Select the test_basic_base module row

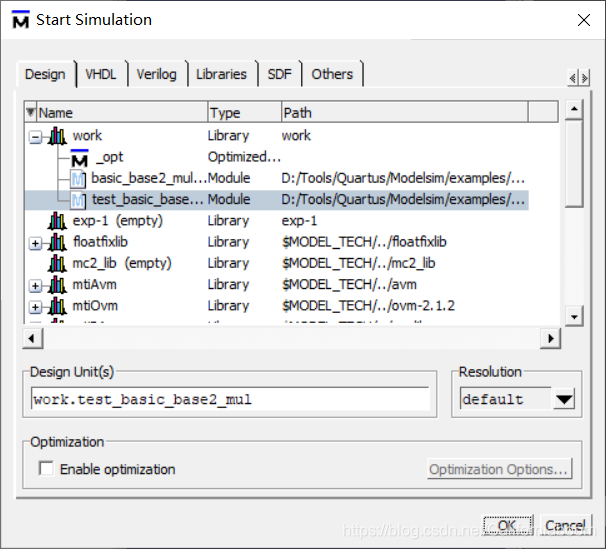tap(276, 200)
